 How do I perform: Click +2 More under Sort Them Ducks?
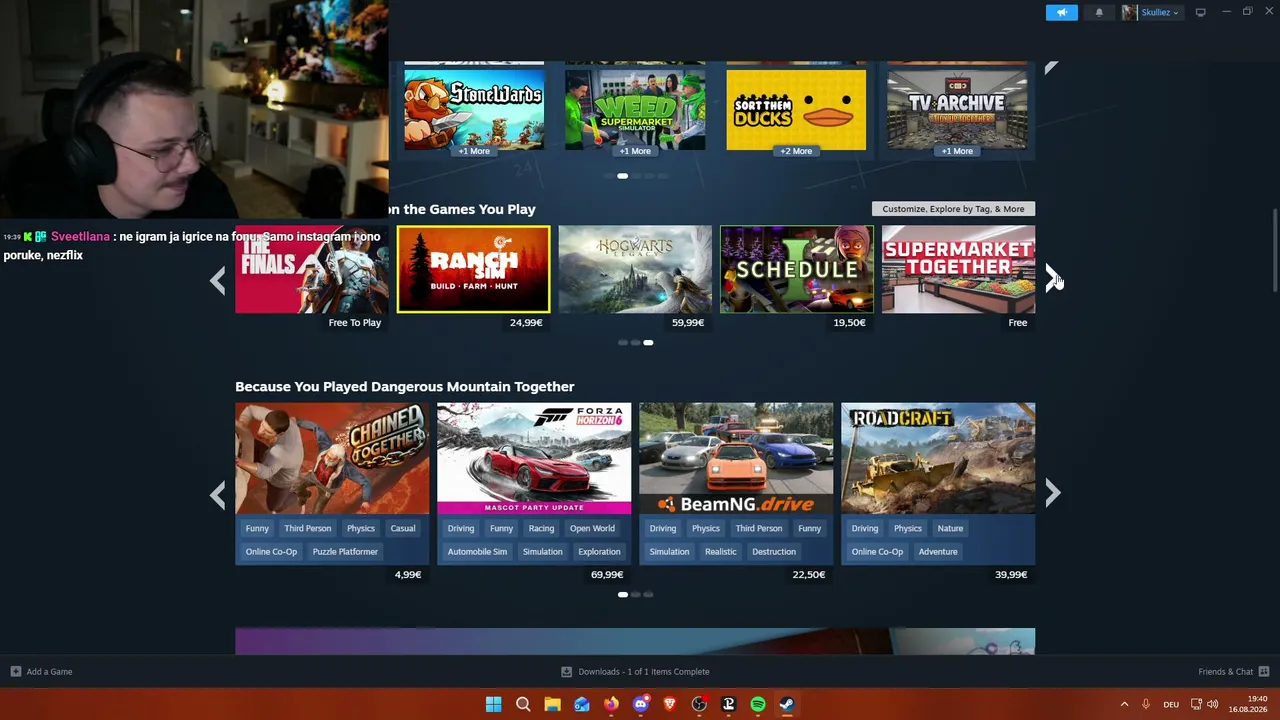click(x=796, y=151)
